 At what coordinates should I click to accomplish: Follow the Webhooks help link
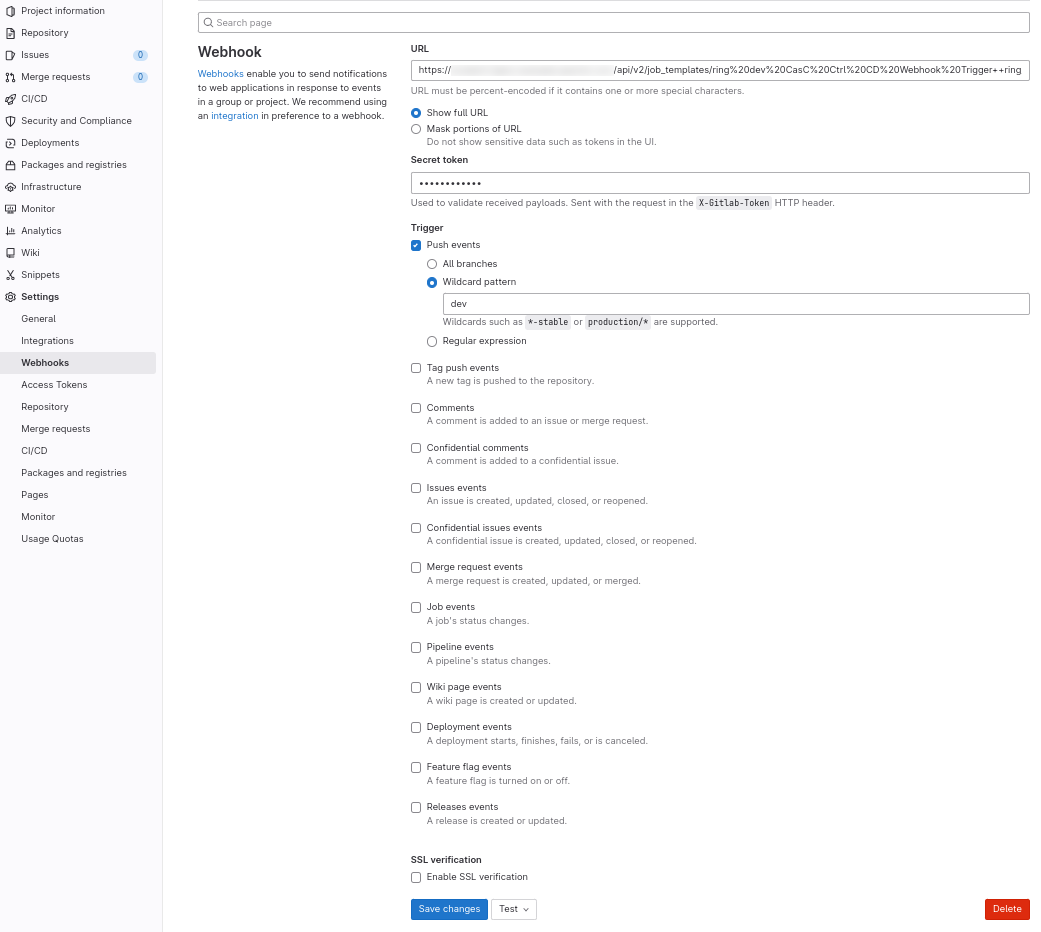click(x=220, y=74)
